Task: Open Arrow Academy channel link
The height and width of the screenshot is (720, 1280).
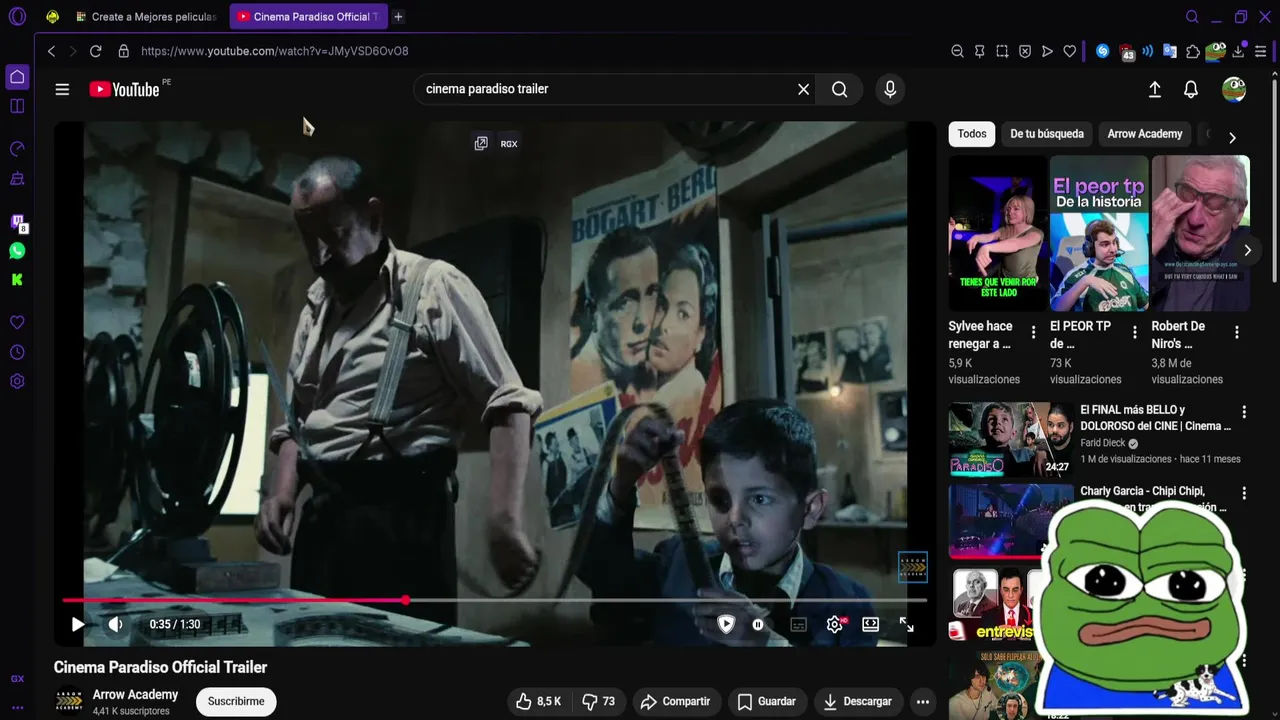Action: pyautogui.click(x=135, y=694)
